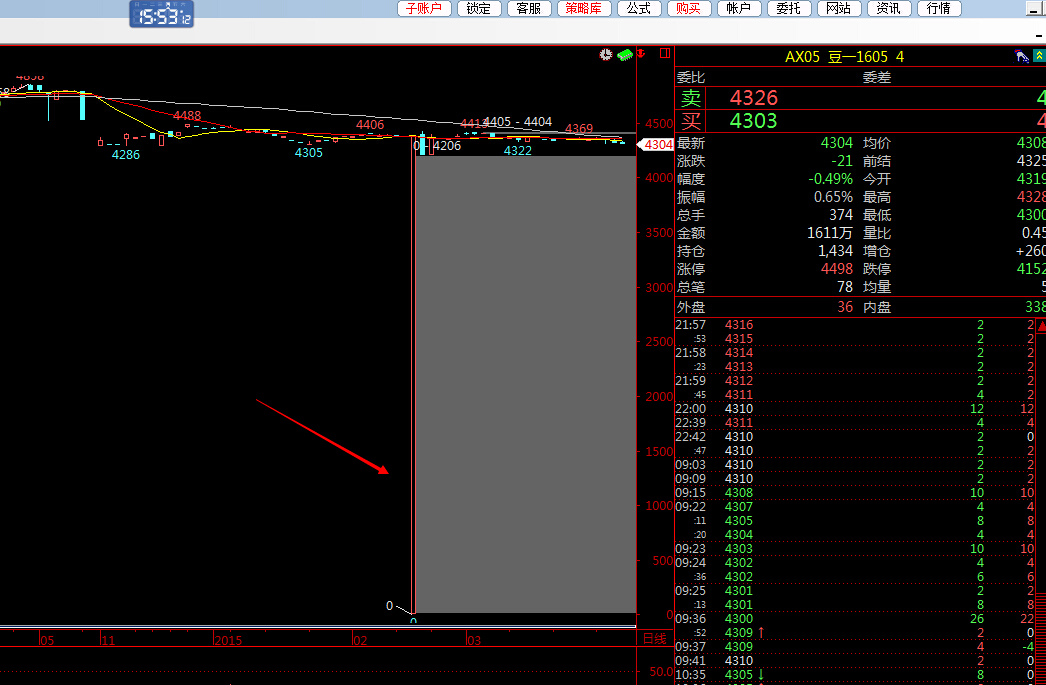Viewport: 1046px width, 685px height.
Task: Open the 资讯 menu item
Action: click(889, 8)
